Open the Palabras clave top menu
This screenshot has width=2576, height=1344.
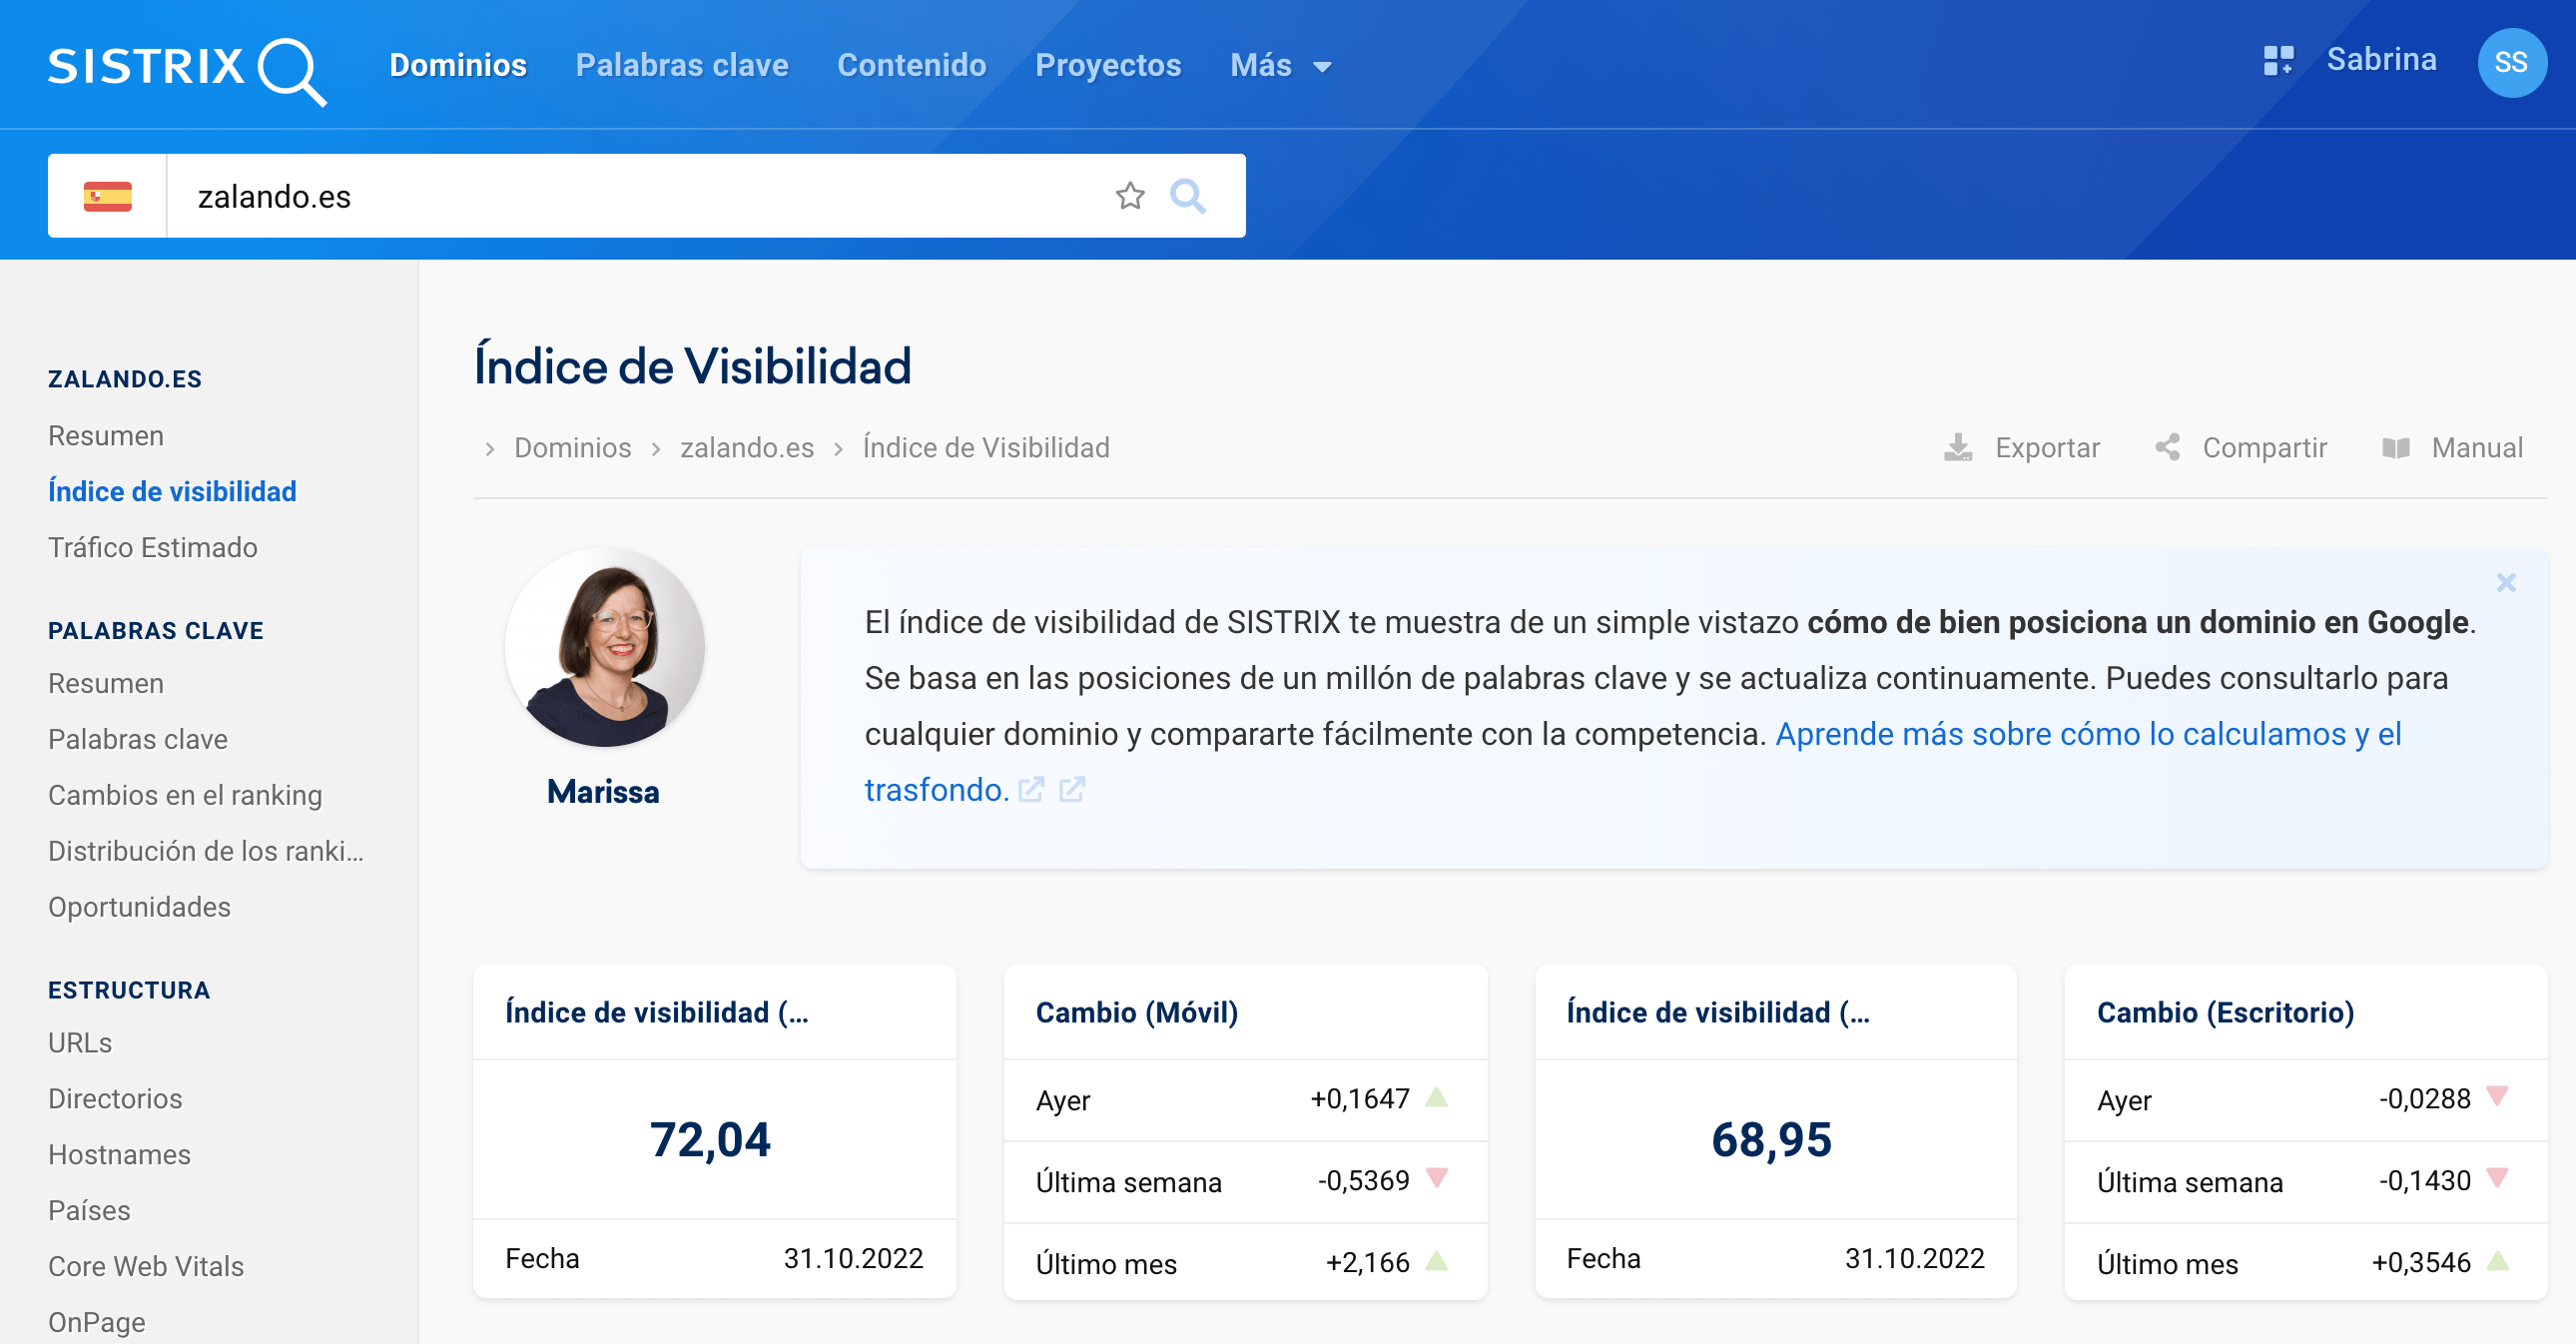coord(682,66)
